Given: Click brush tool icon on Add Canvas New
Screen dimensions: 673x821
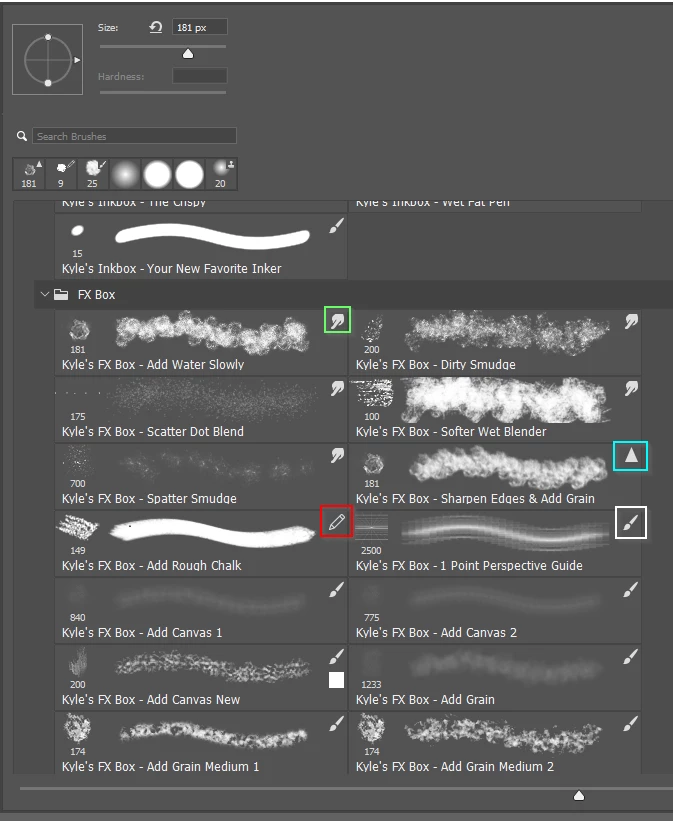Looking at the screenshot, I should [x=337, y=657].
